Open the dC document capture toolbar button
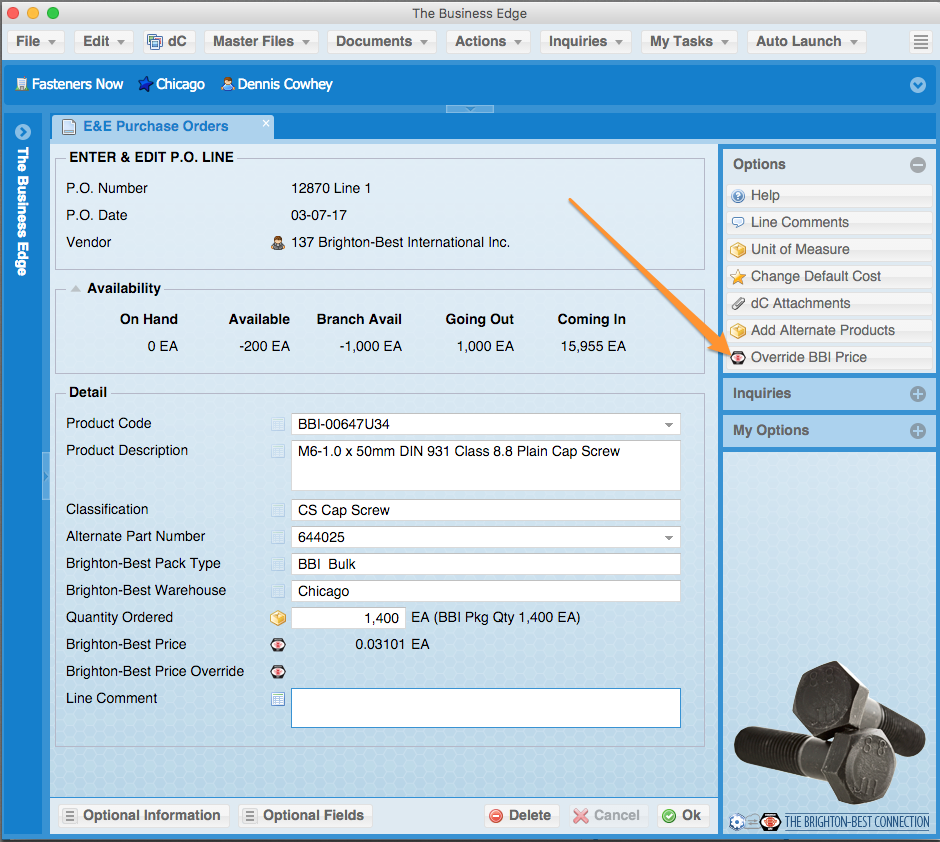 [x=168, y=41]
